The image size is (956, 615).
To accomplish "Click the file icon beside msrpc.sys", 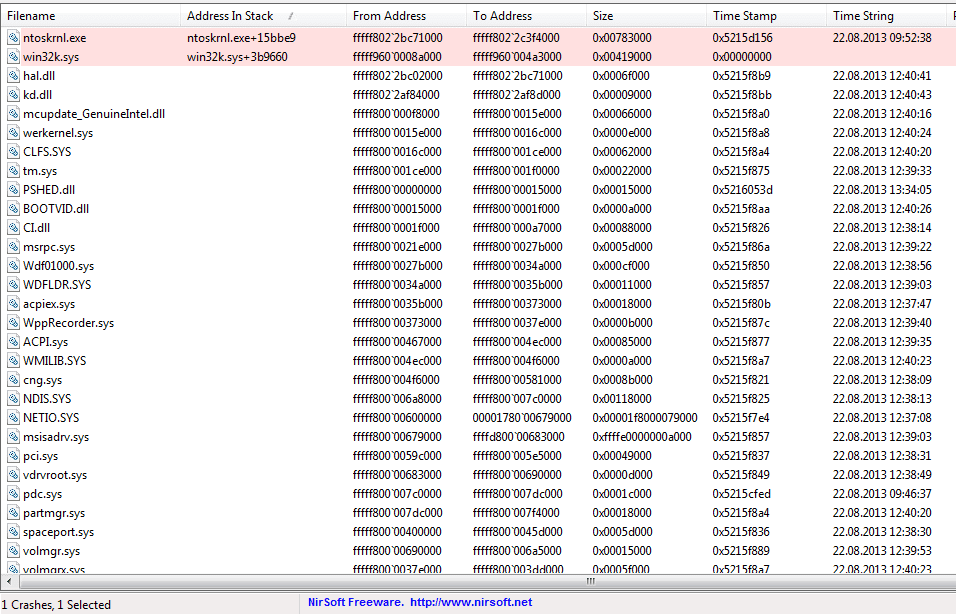I will point(13,247).
